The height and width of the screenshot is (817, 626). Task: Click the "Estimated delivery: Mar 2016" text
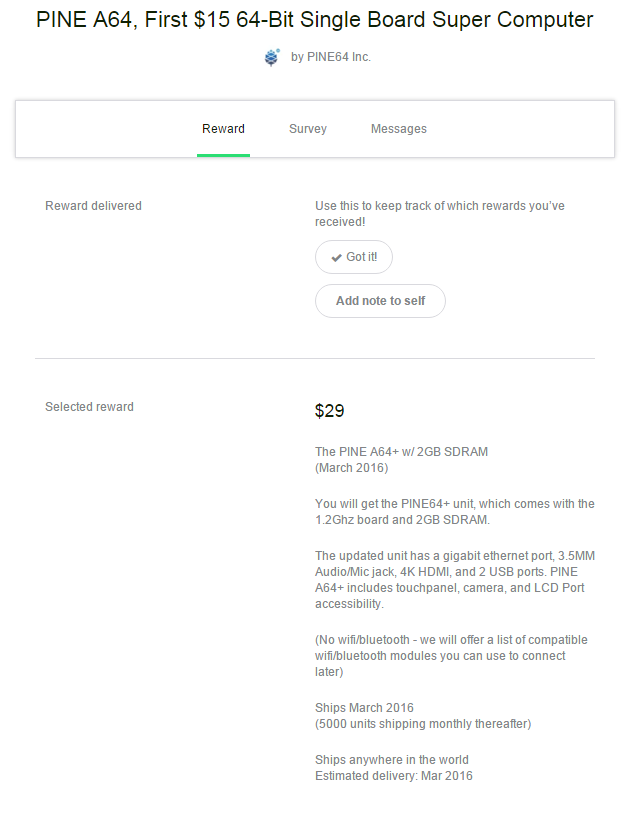[394, 776]
